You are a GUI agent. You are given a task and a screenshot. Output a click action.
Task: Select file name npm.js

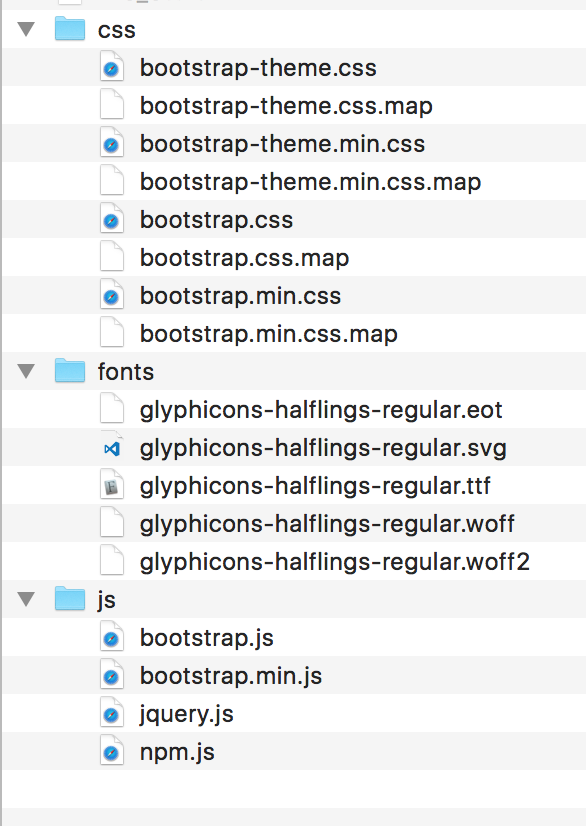(x=177, y=753)
